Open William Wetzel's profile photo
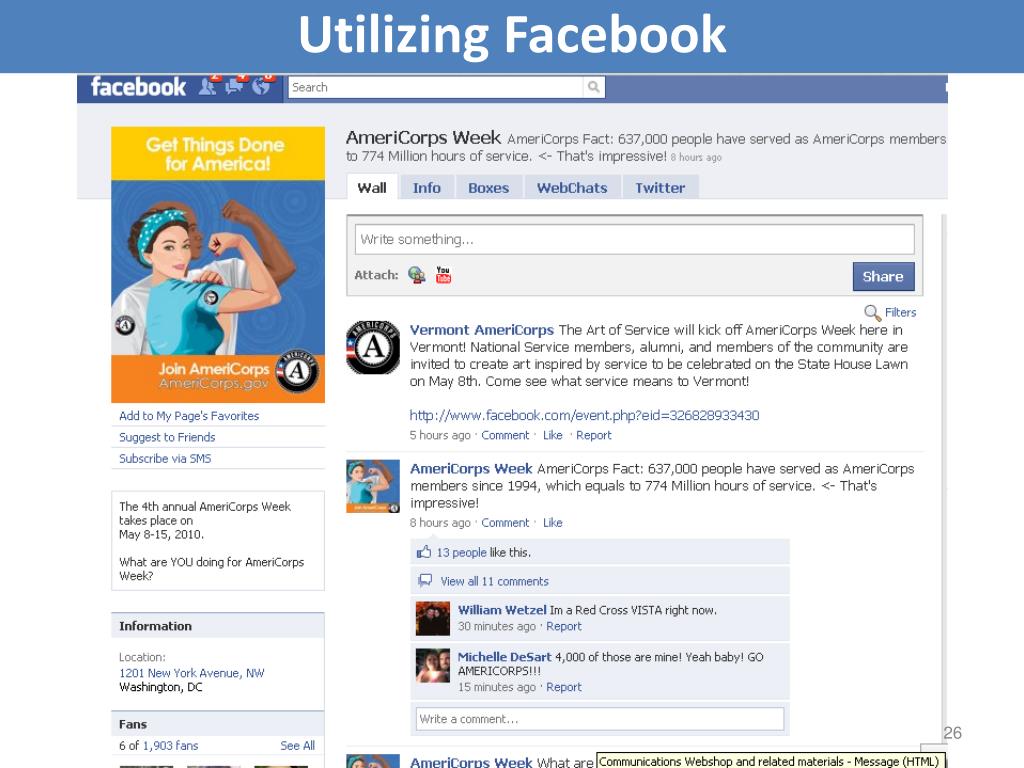This screenshot has width=1024, height=768. click(x=432, y=618)
